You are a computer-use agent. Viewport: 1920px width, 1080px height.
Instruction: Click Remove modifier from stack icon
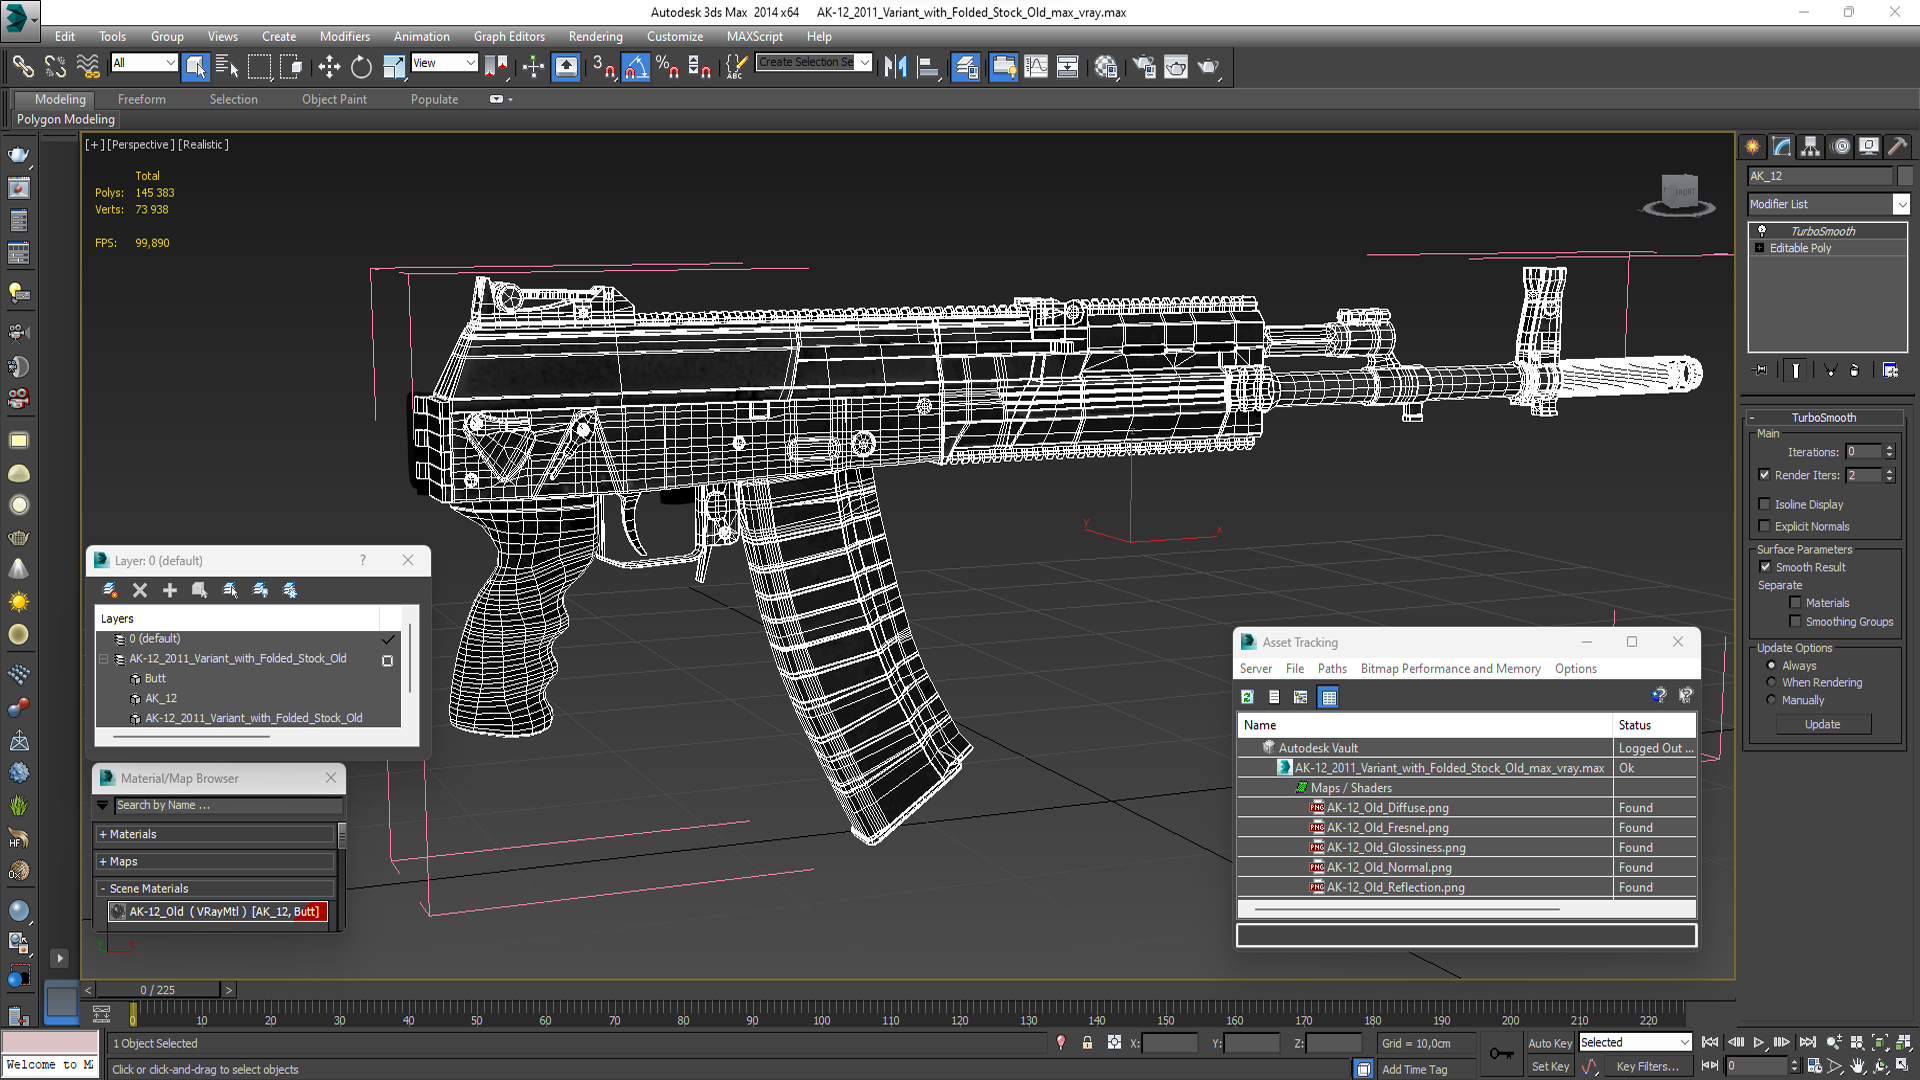pyautogui.click(x=1854, y=370)
